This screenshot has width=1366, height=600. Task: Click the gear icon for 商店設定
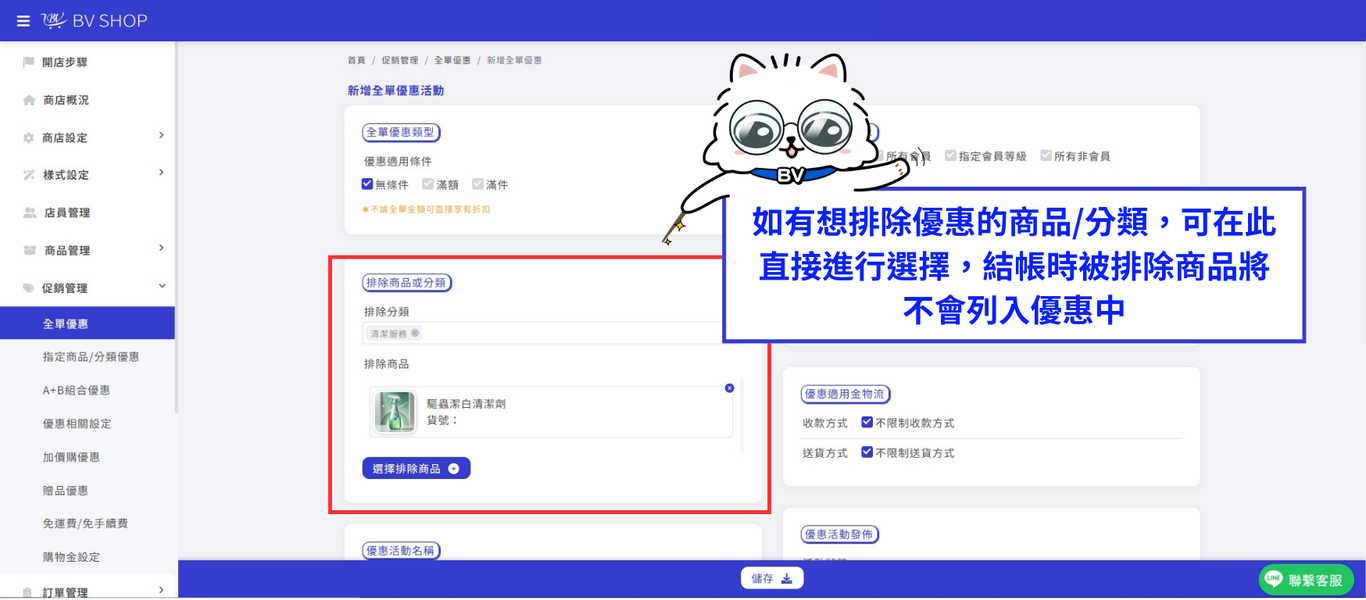pyautogui.click(x=28, y=138)
